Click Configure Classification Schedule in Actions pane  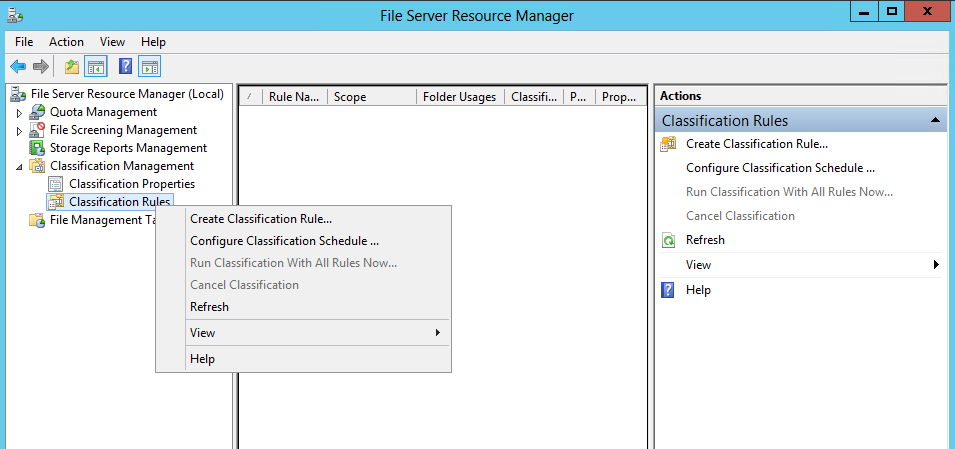tap(780, 168)
